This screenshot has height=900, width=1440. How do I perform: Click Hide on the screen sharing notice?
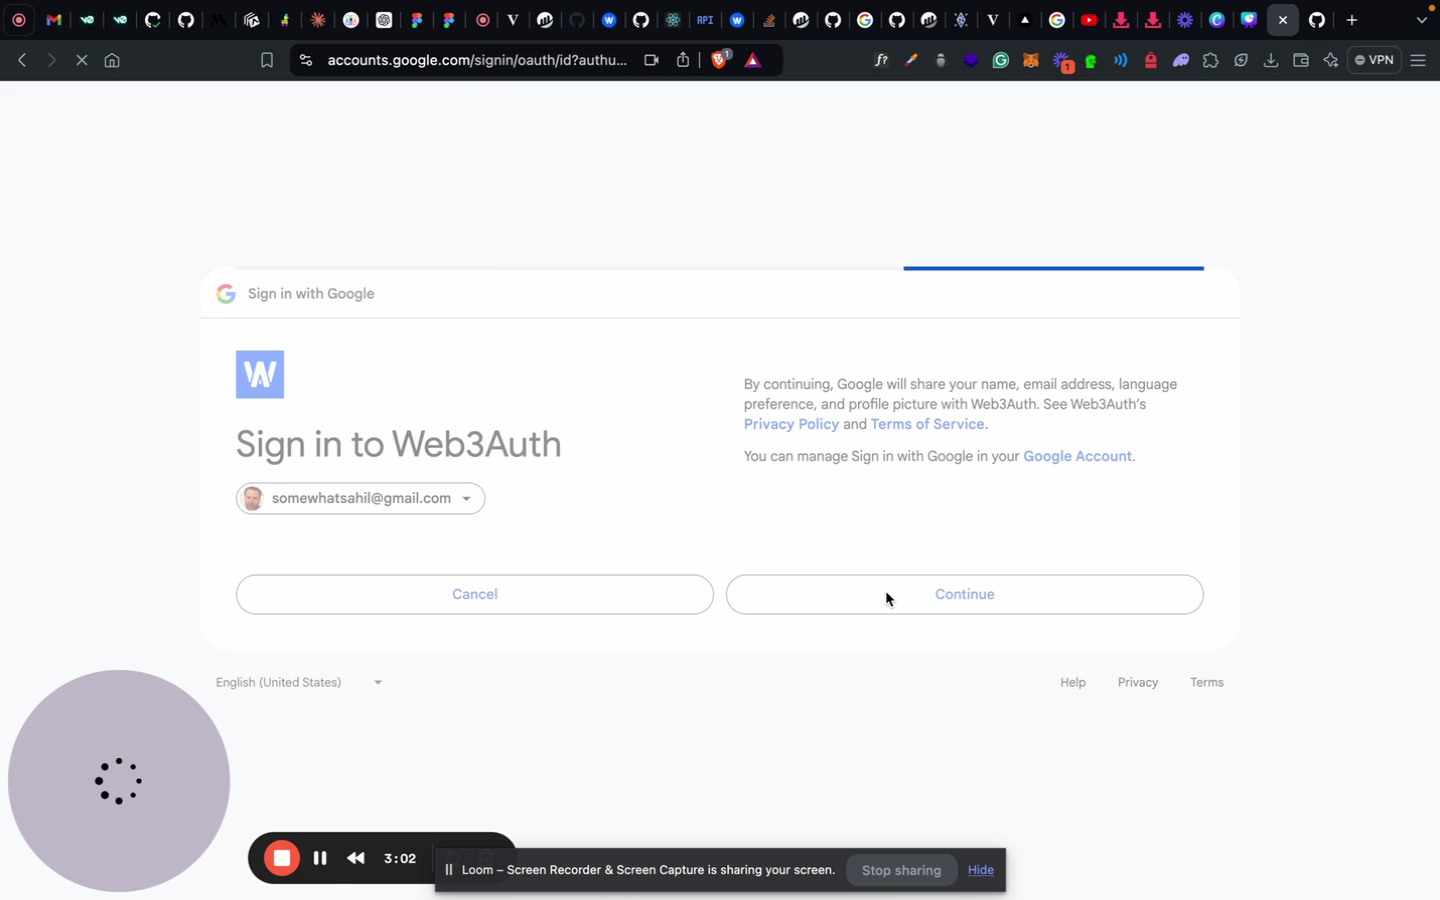980,870
